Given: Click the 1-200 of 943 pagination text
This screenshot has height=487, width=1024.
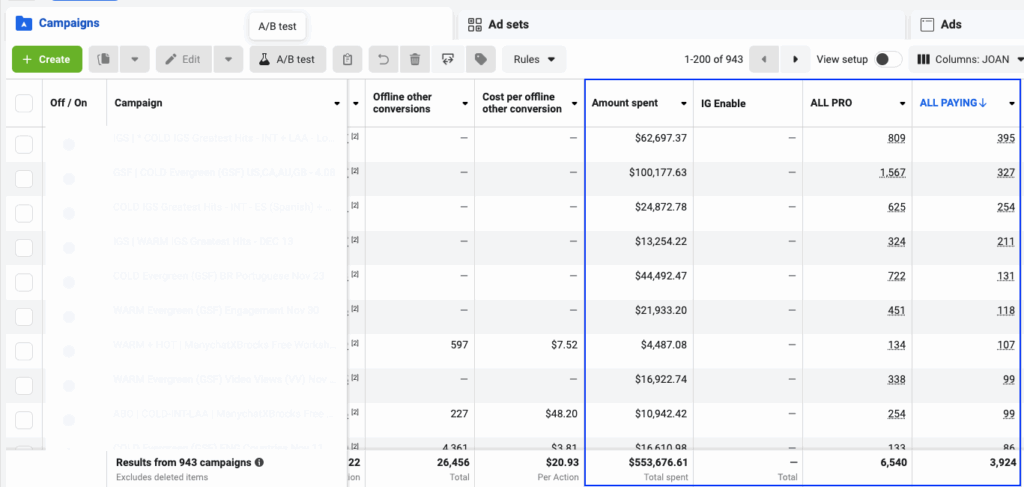Looking at the screenshot, I should pos(714,59).
